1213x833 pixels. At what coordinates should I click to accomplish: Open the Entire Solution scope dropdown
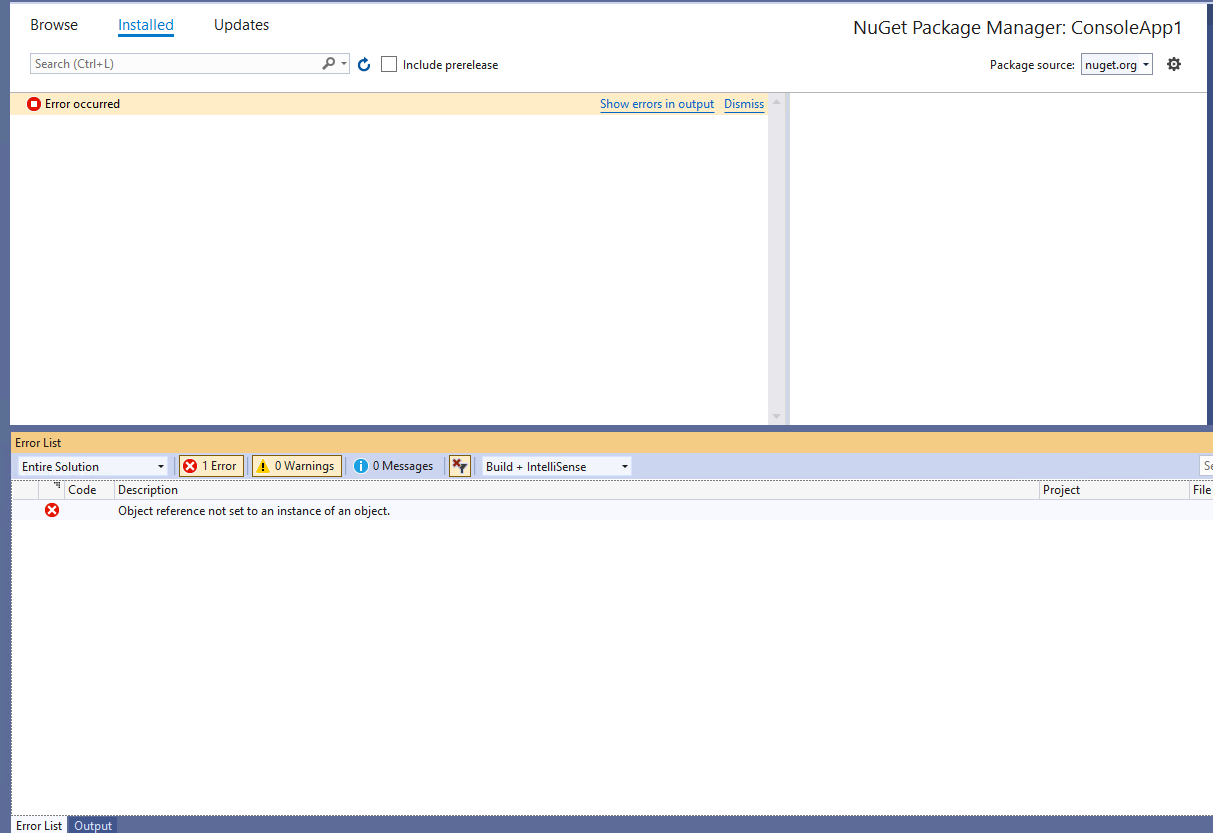pos(93,466)
